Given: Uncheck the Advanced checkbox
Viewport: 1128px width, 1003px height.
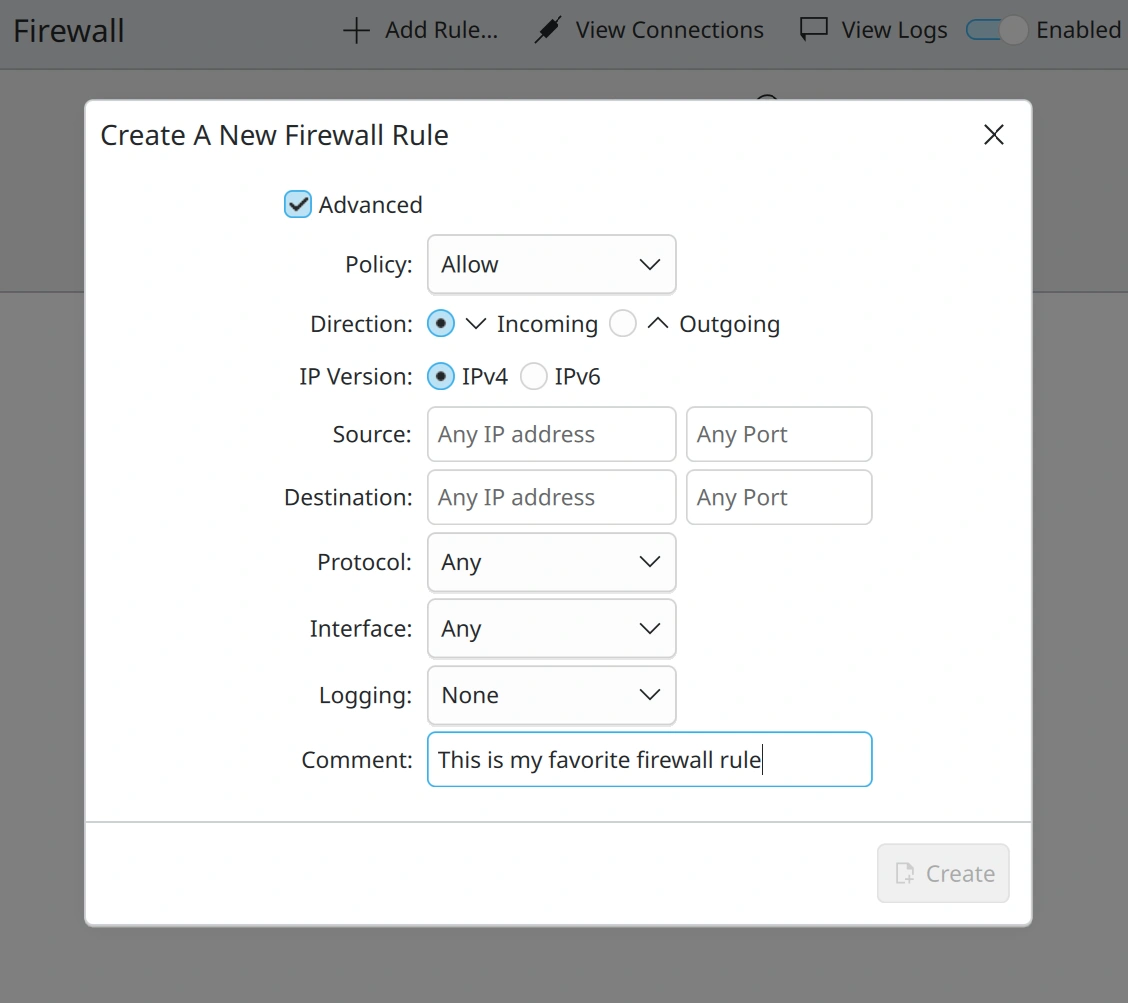Looking at the screenshot, I should coord(297,204).
